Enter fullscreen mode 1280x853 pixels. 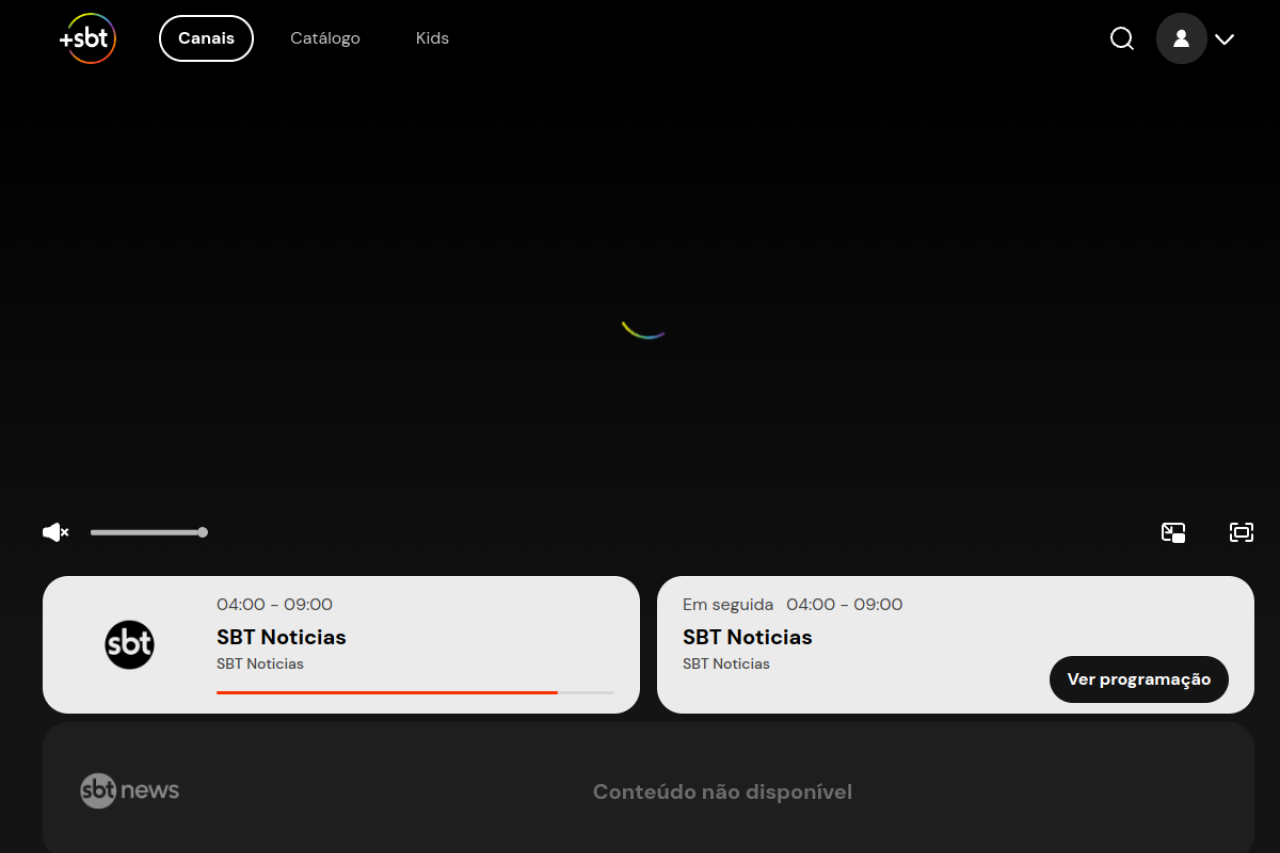[x=1241, y=532]
